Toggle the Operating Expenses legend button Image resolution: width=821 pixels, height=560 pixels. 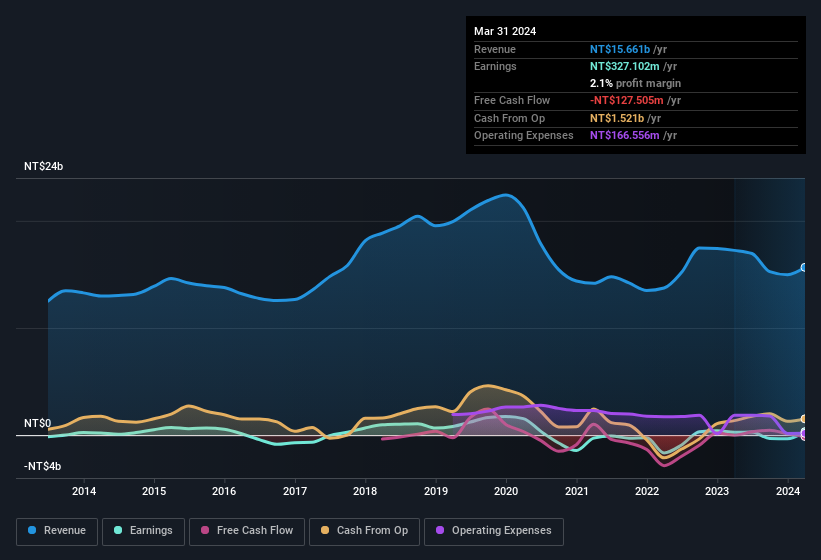click(494, 531)
